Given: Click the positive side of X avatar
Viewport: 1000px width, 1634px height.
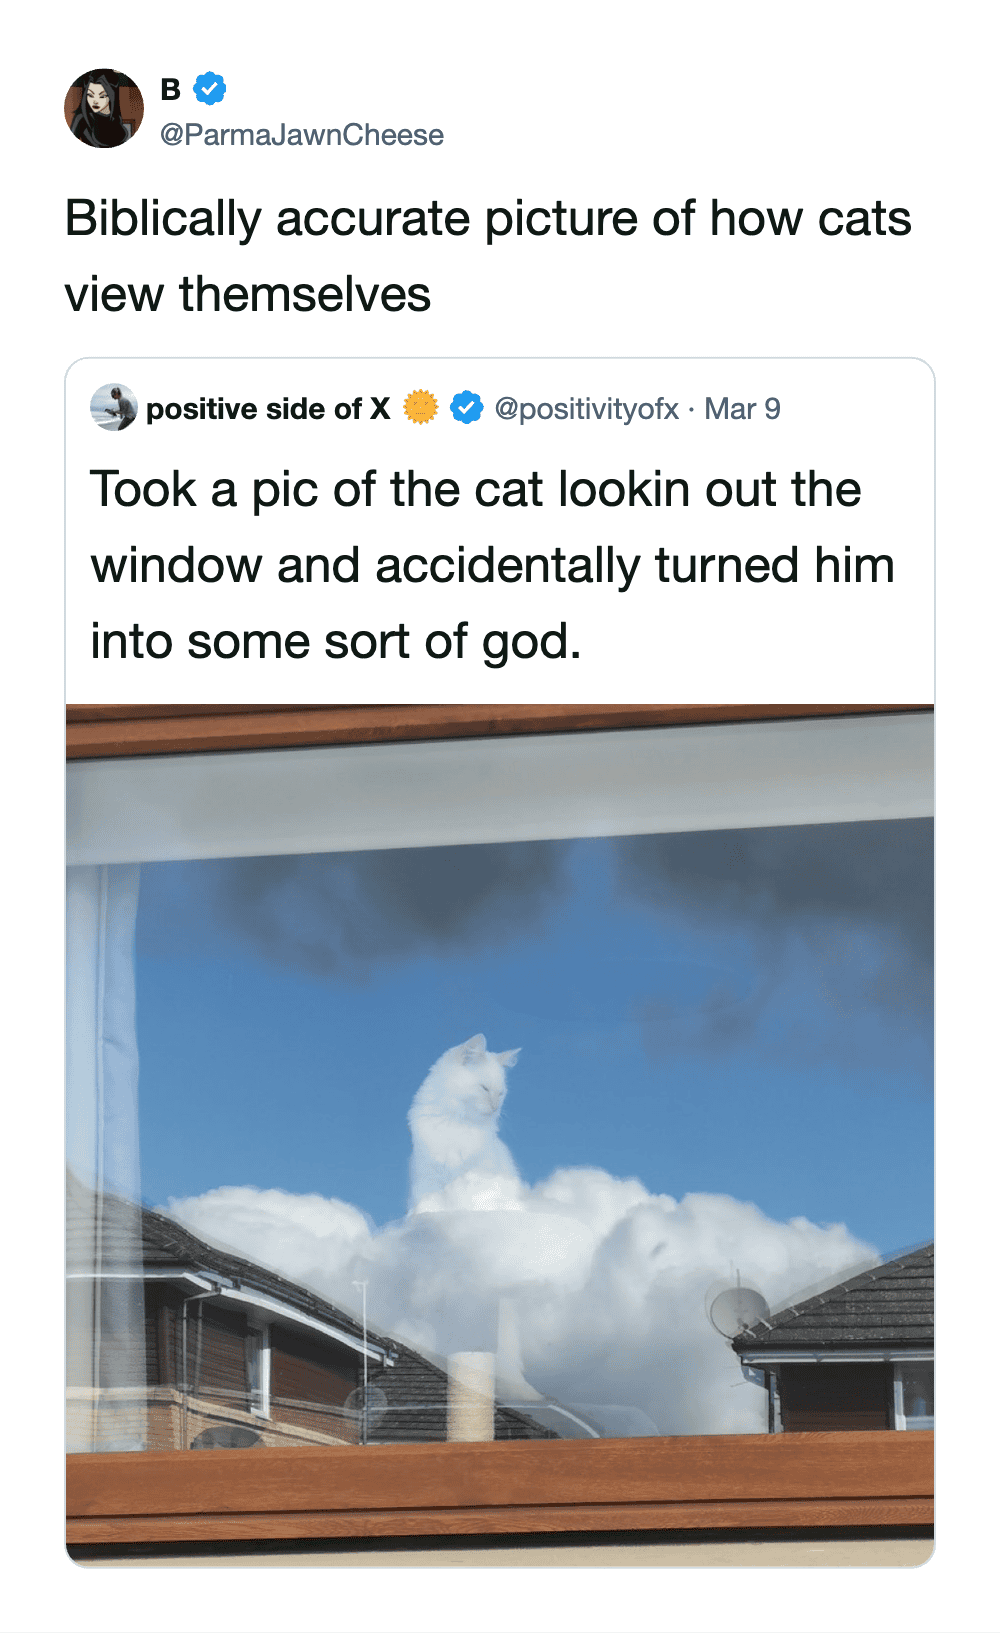Looking at the screenshot, I should [x=113, y=408].
